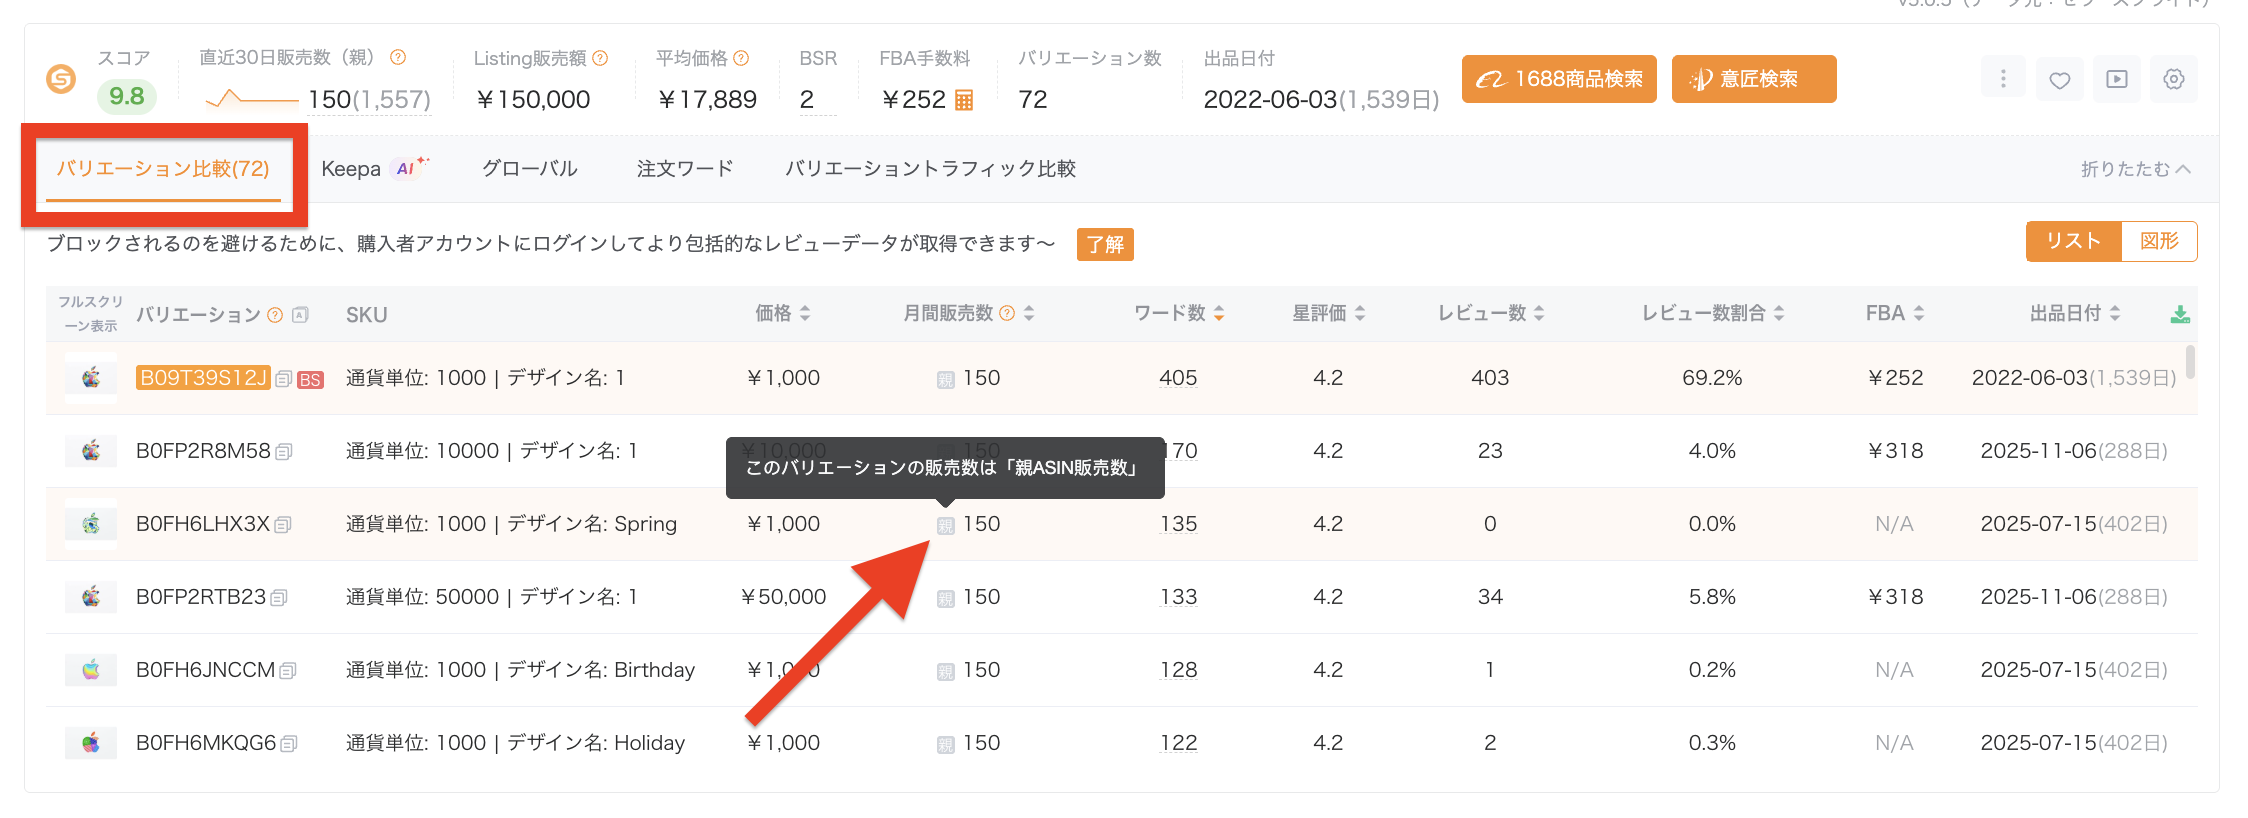Open ASIN link B0FH6LHX3X

203,524
